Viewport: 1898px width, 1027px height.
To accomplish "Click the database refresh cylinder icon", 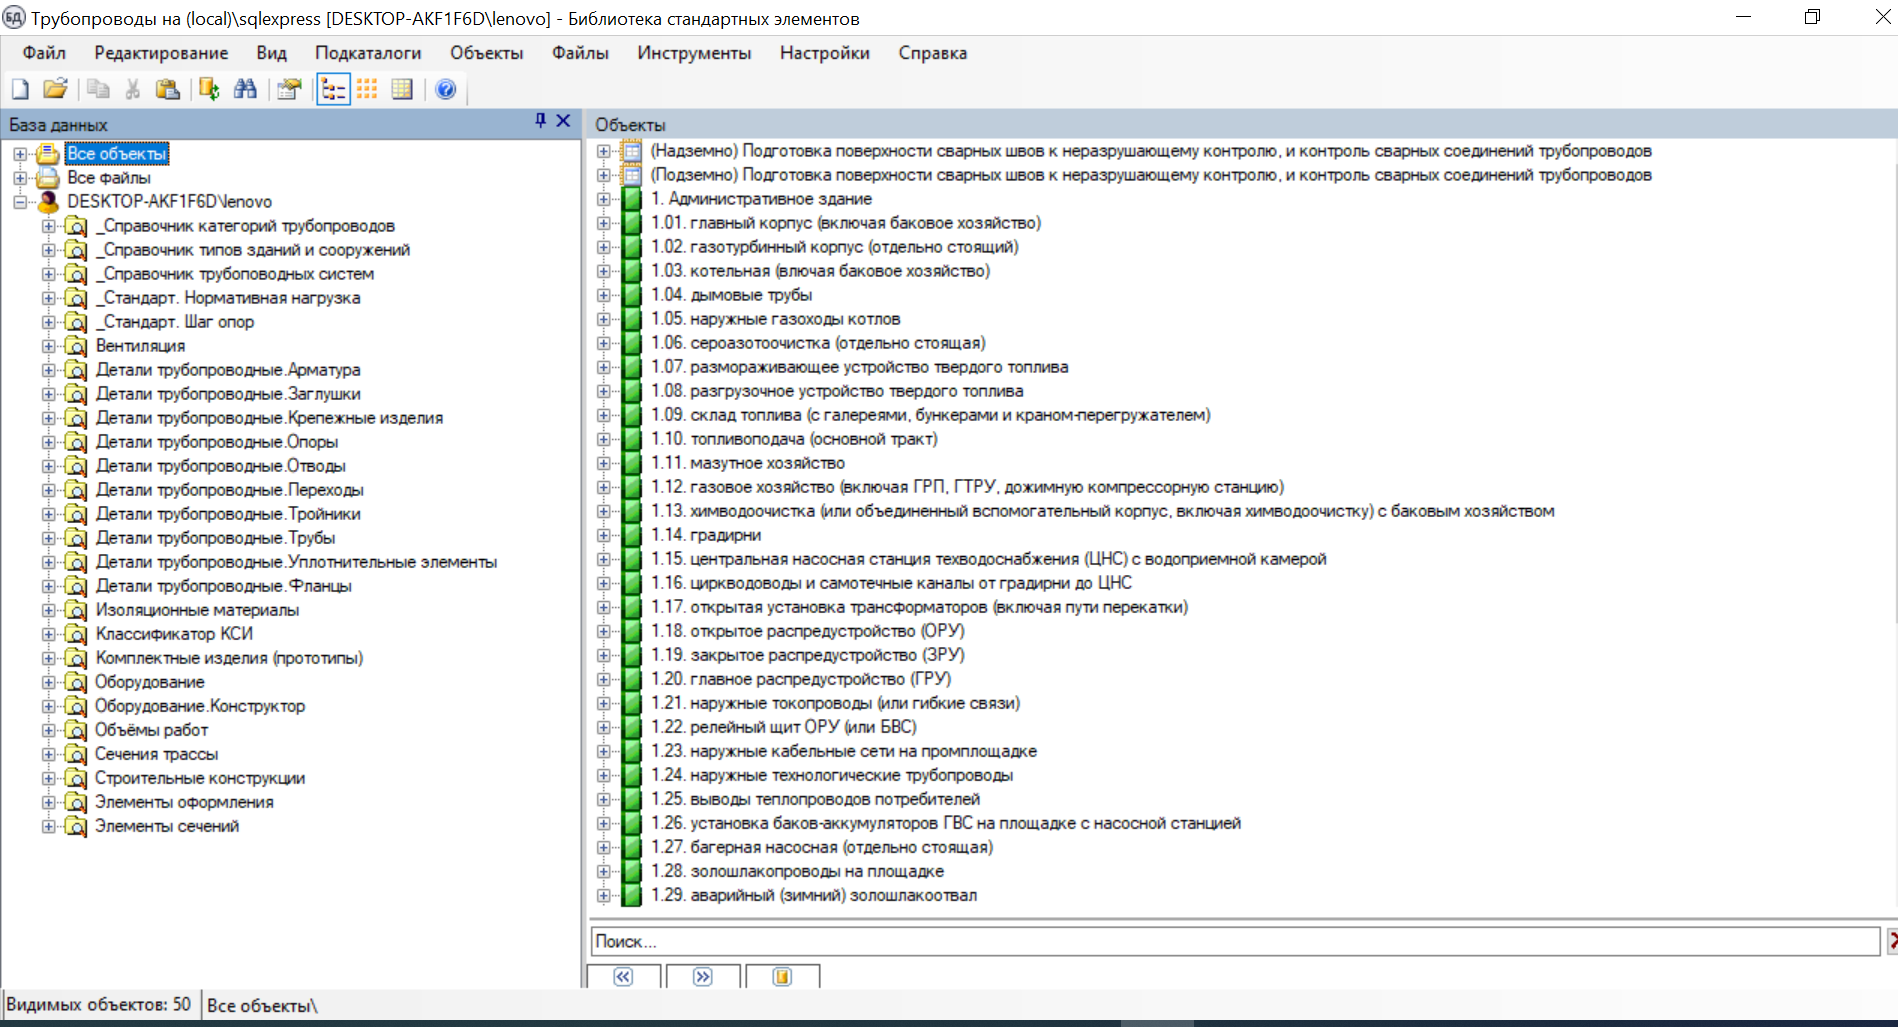I will coord(209,90).
